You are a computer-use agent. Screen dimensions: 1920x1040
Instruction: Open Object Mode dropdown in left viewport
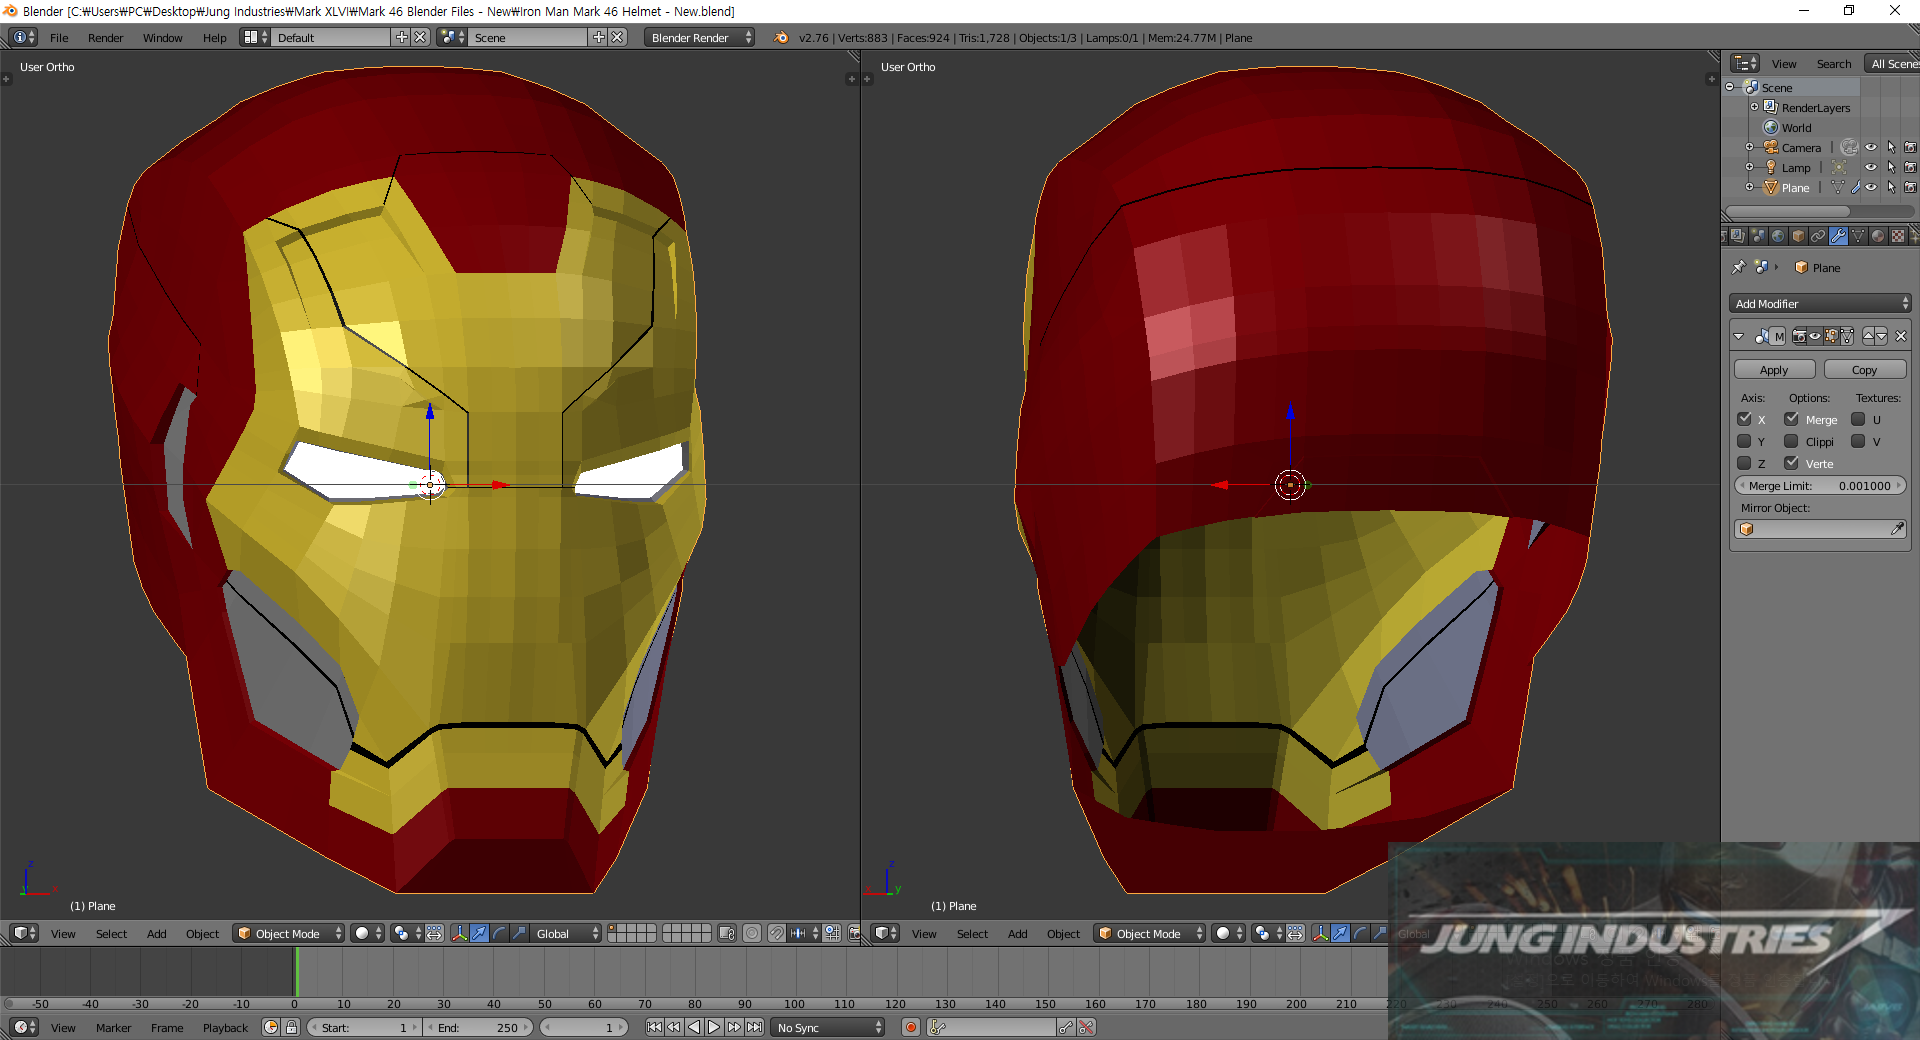[x=288, y=933]
